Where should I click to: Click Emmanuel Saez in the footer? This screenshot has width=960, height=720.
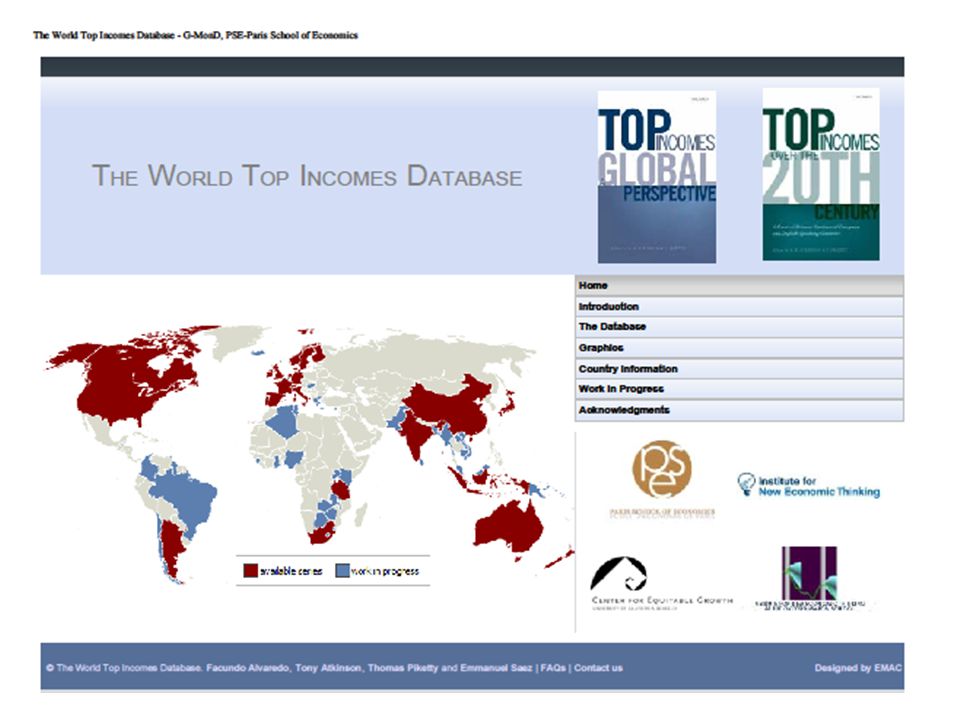click(496, 668)
